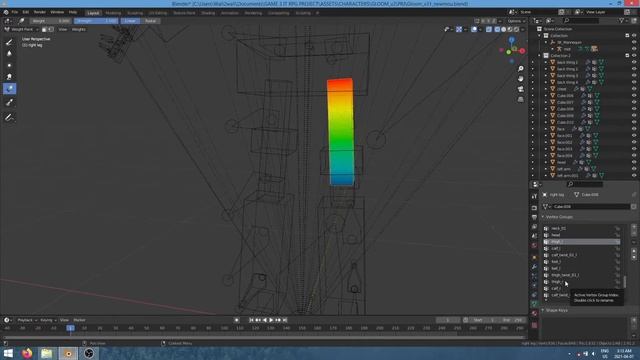Open the Output properties tab

click(534, 217)
